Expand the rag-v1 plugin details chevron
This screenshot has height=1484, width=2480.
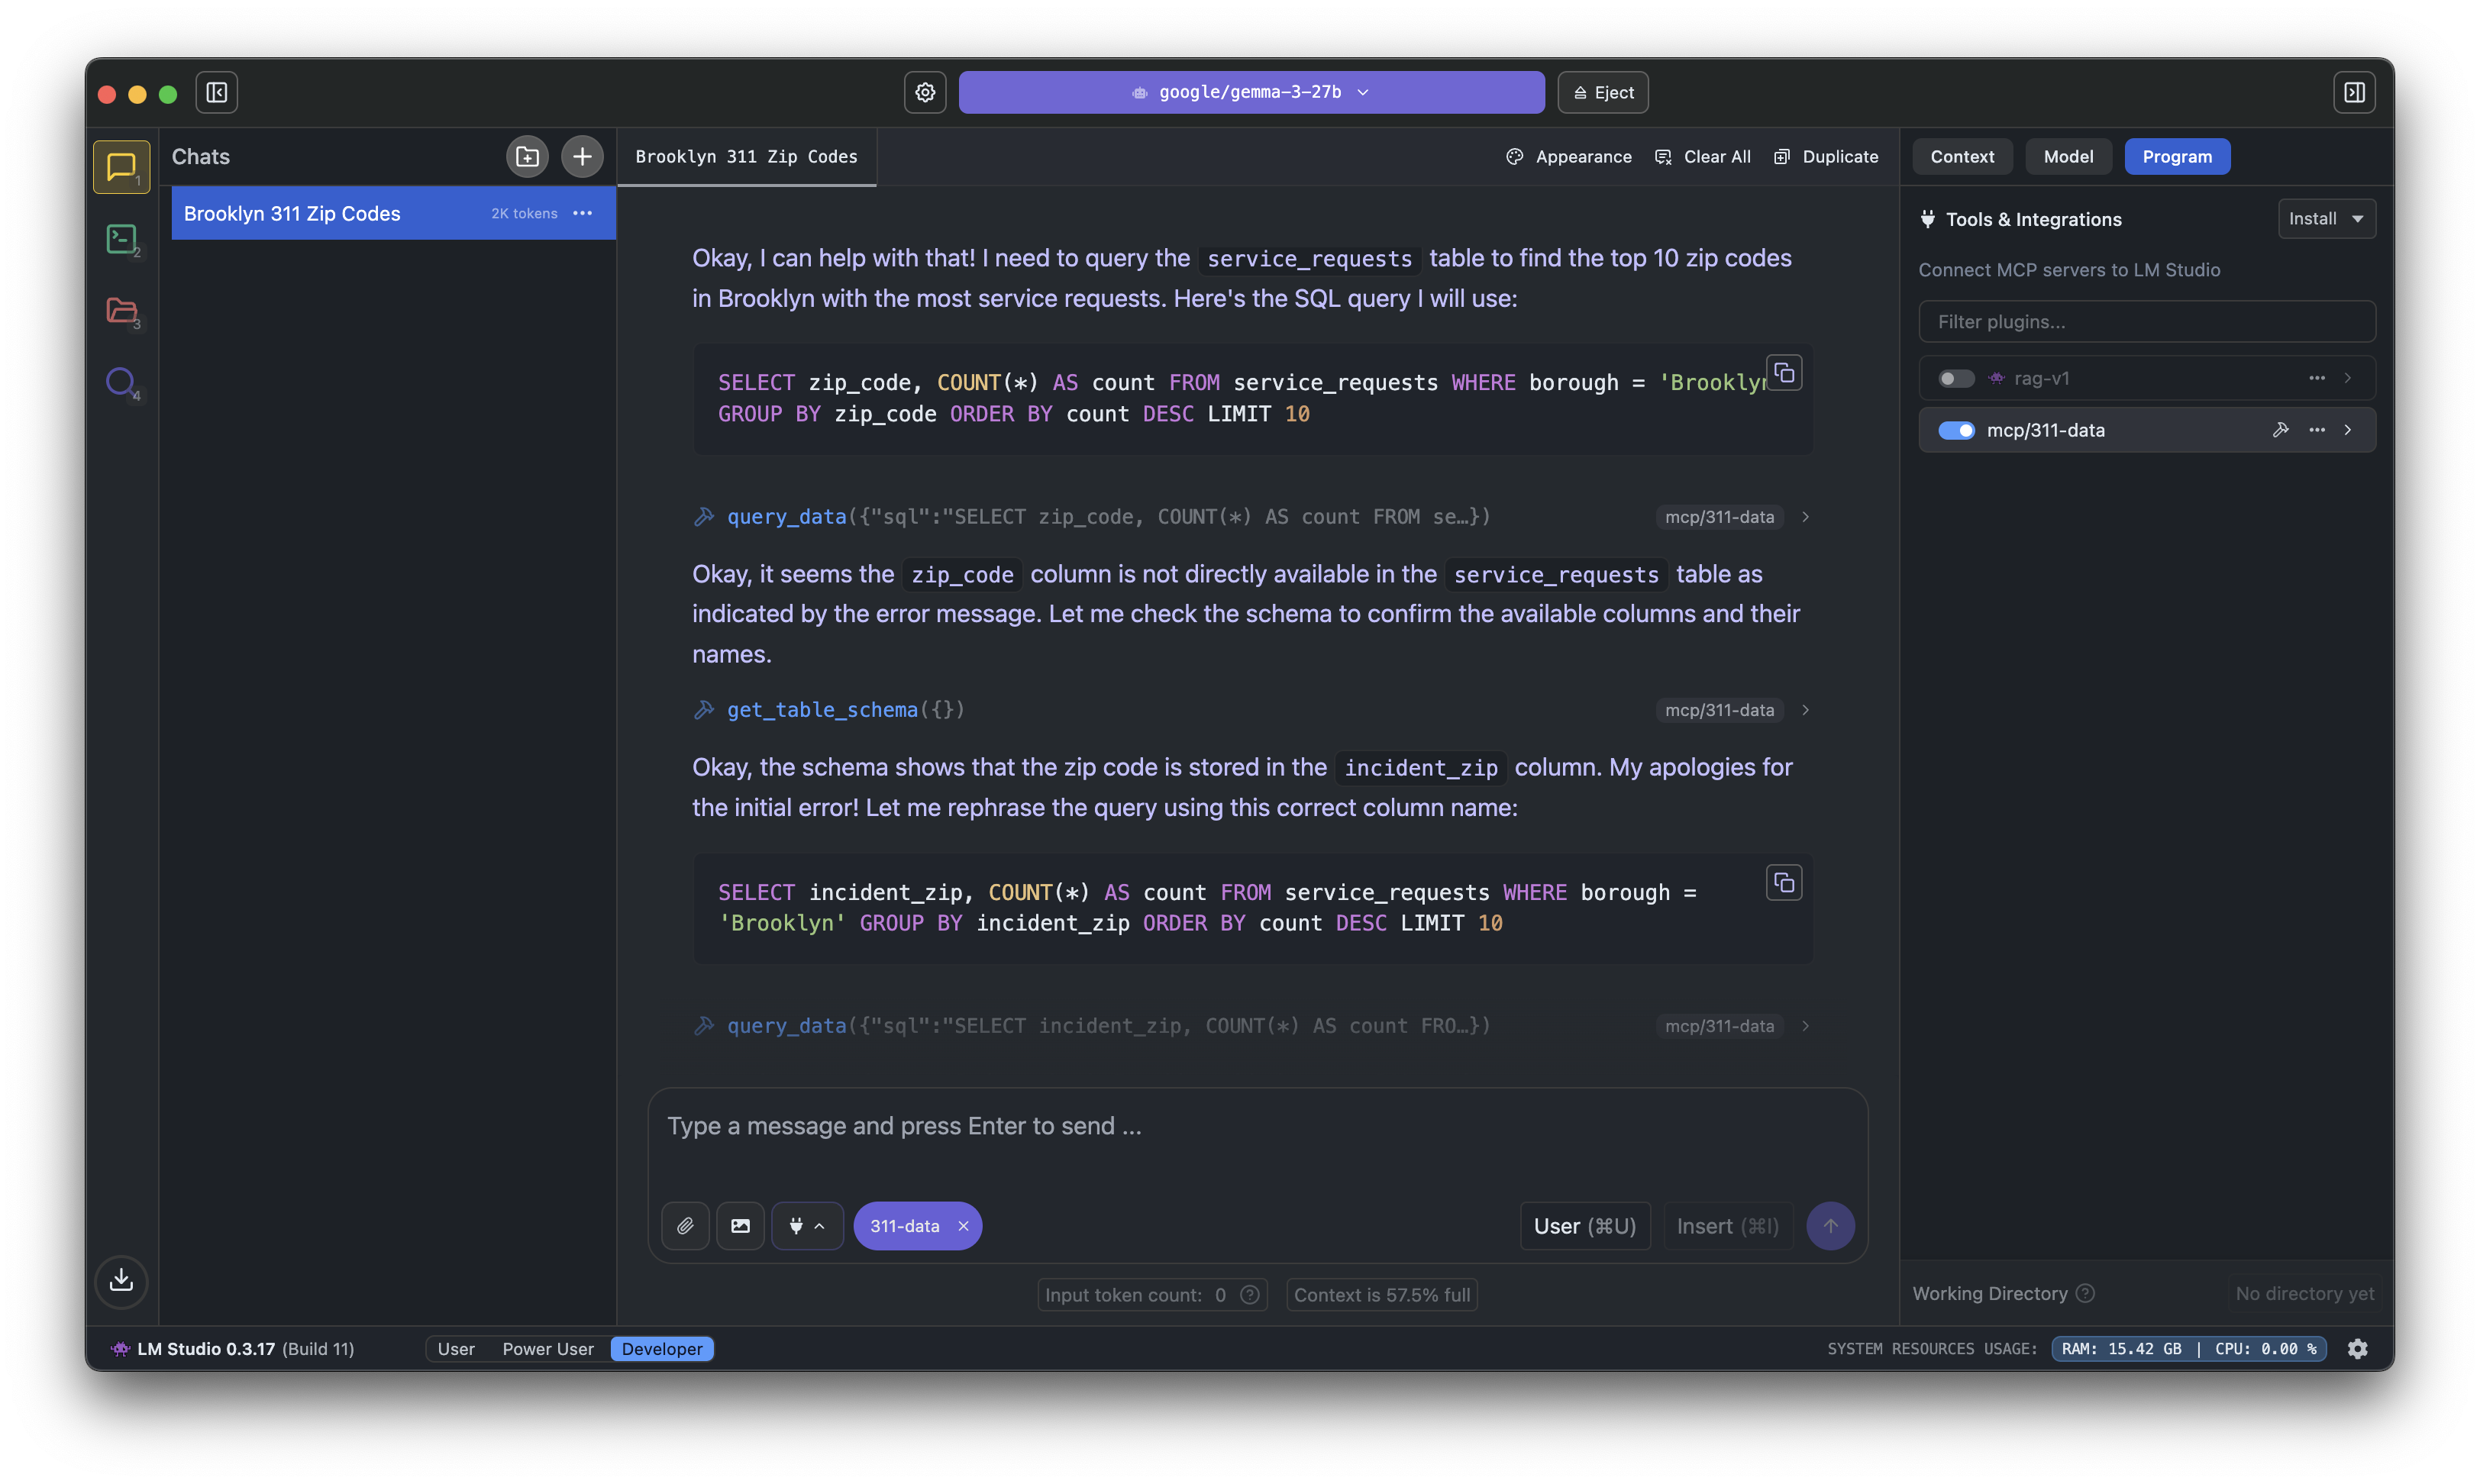coord(2348,378)
